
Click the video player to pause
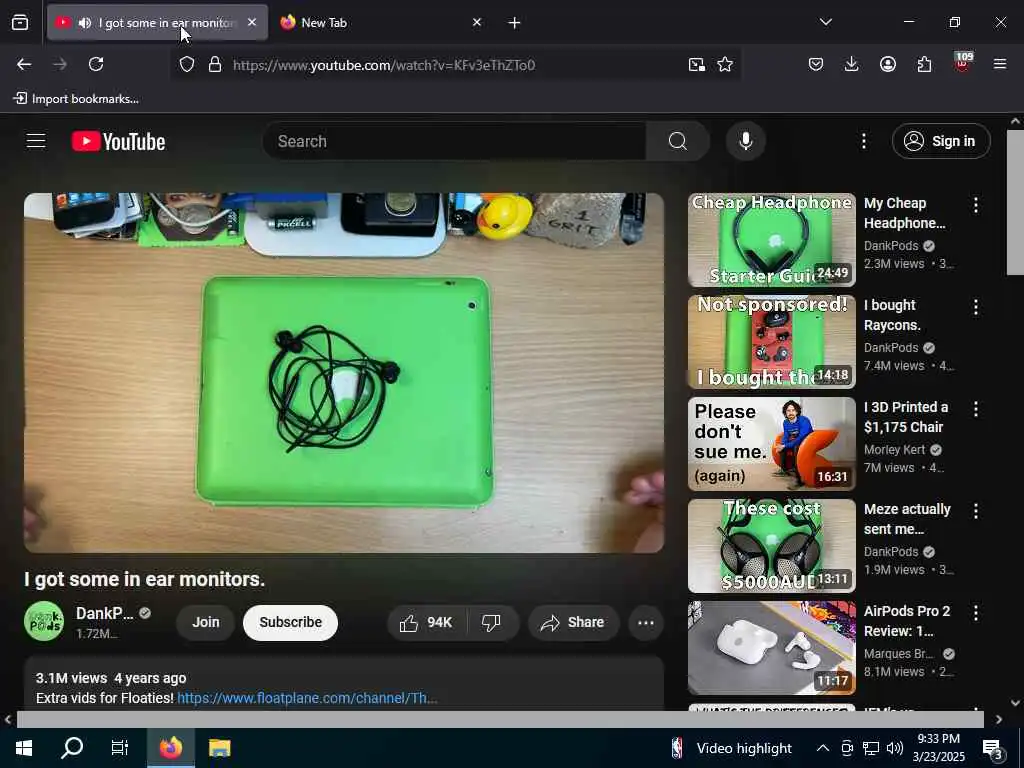click(344, 373)
